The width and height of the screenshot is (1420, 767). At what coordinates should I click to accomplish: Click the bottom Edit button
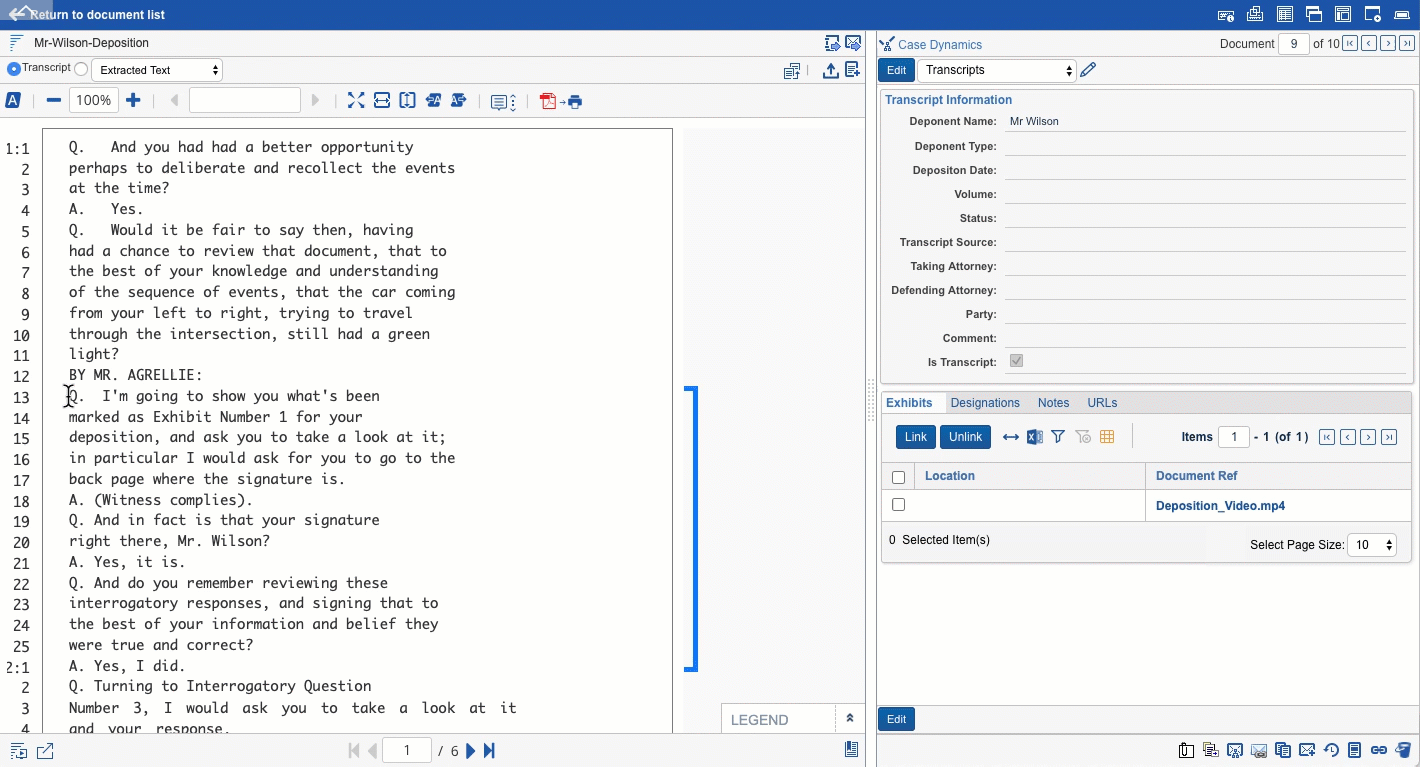897,719
